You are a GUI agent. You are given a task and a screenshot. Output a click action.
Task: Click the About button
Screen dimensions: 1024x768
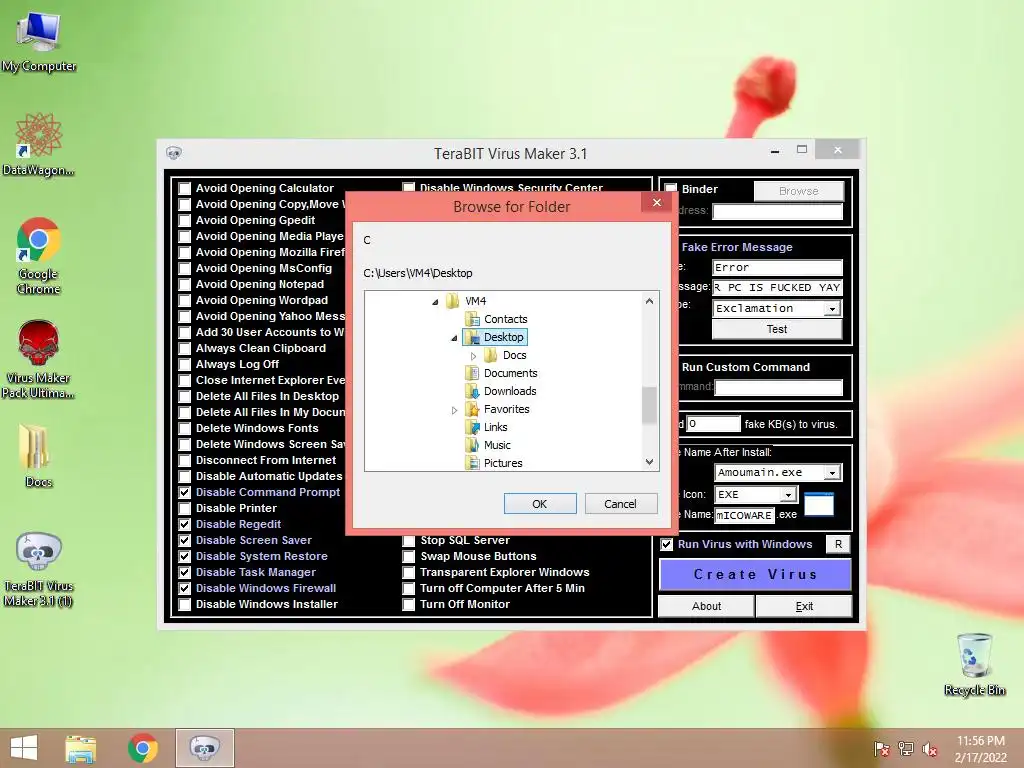coord(707,607)
